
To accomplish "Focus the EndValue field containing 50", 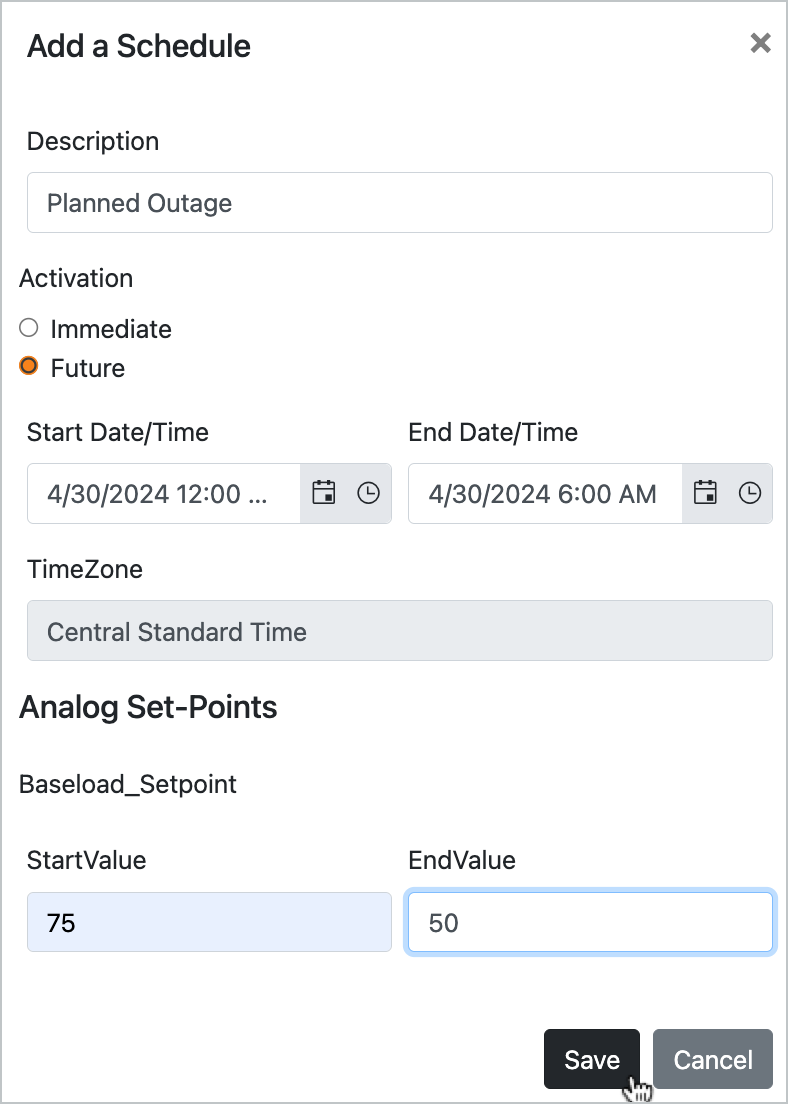I will (x=590, y=921).
